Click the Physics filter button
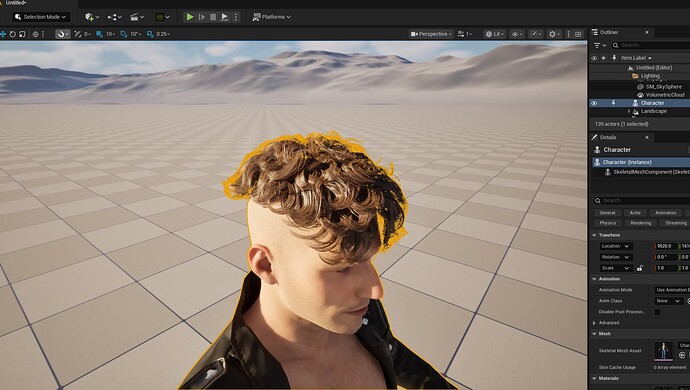The height and width of the screenshot is (390, 690). [x=608, y=223]
